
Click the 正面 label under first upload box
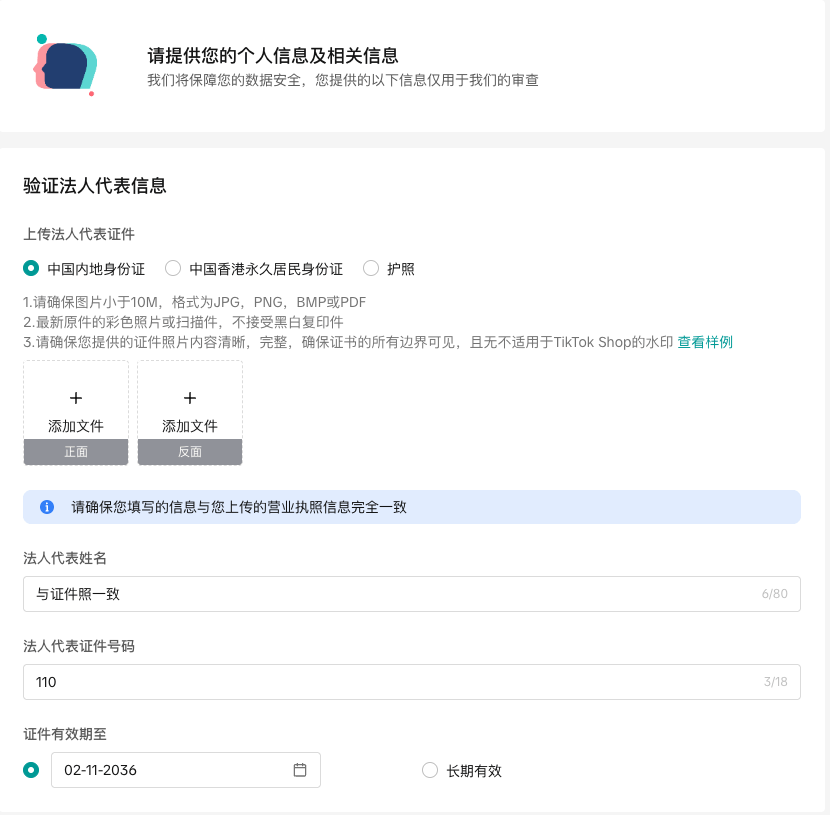(x=76, y=451)
